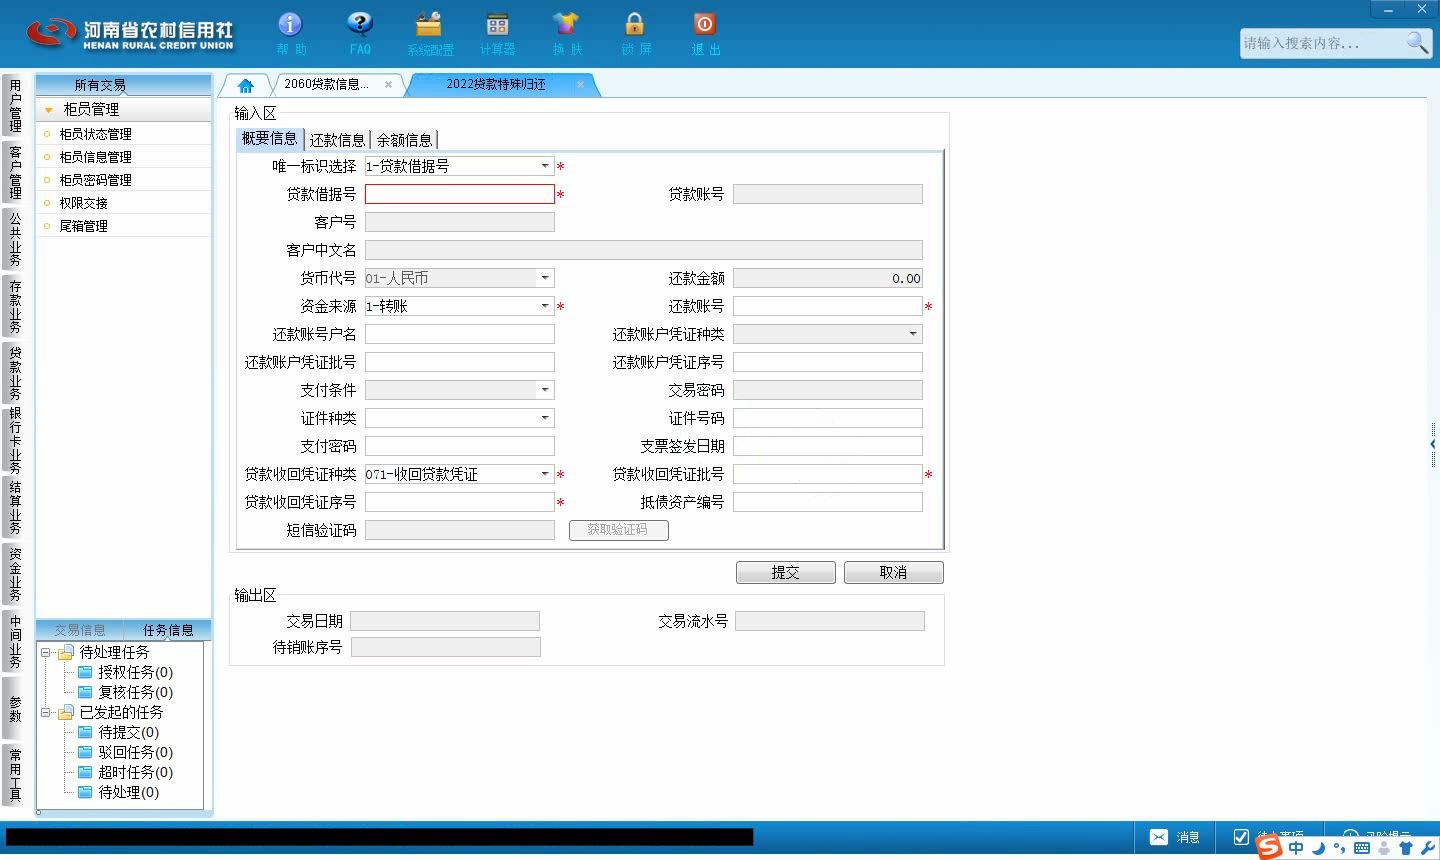Select 贷款业务 in left sidebar
1440x860 pixels.
(x=15, y=373)
